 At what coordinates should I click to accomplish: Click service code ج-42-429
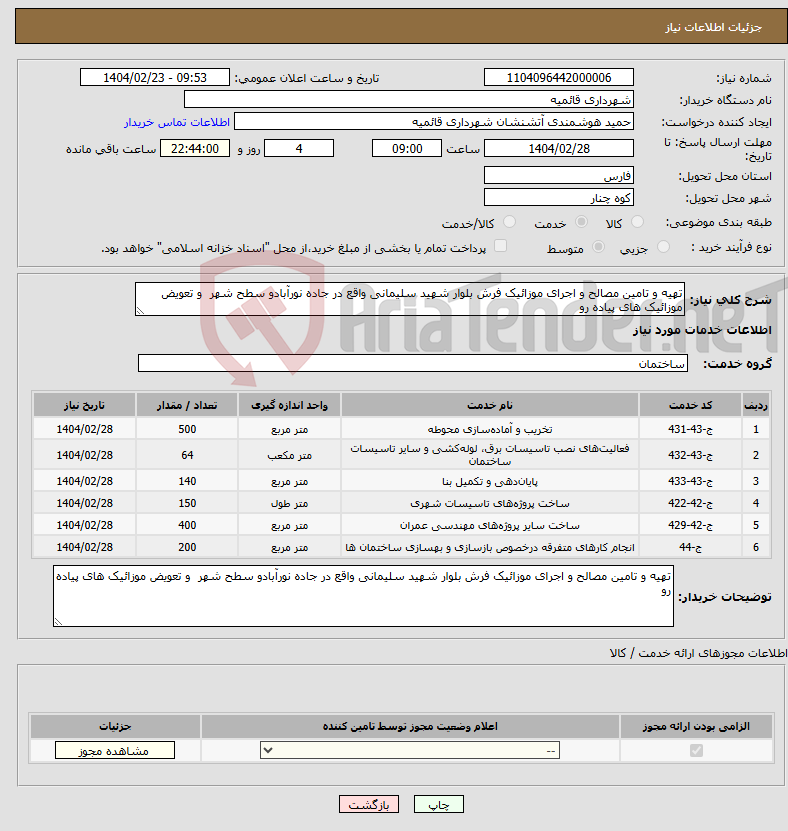pos(690,525)
